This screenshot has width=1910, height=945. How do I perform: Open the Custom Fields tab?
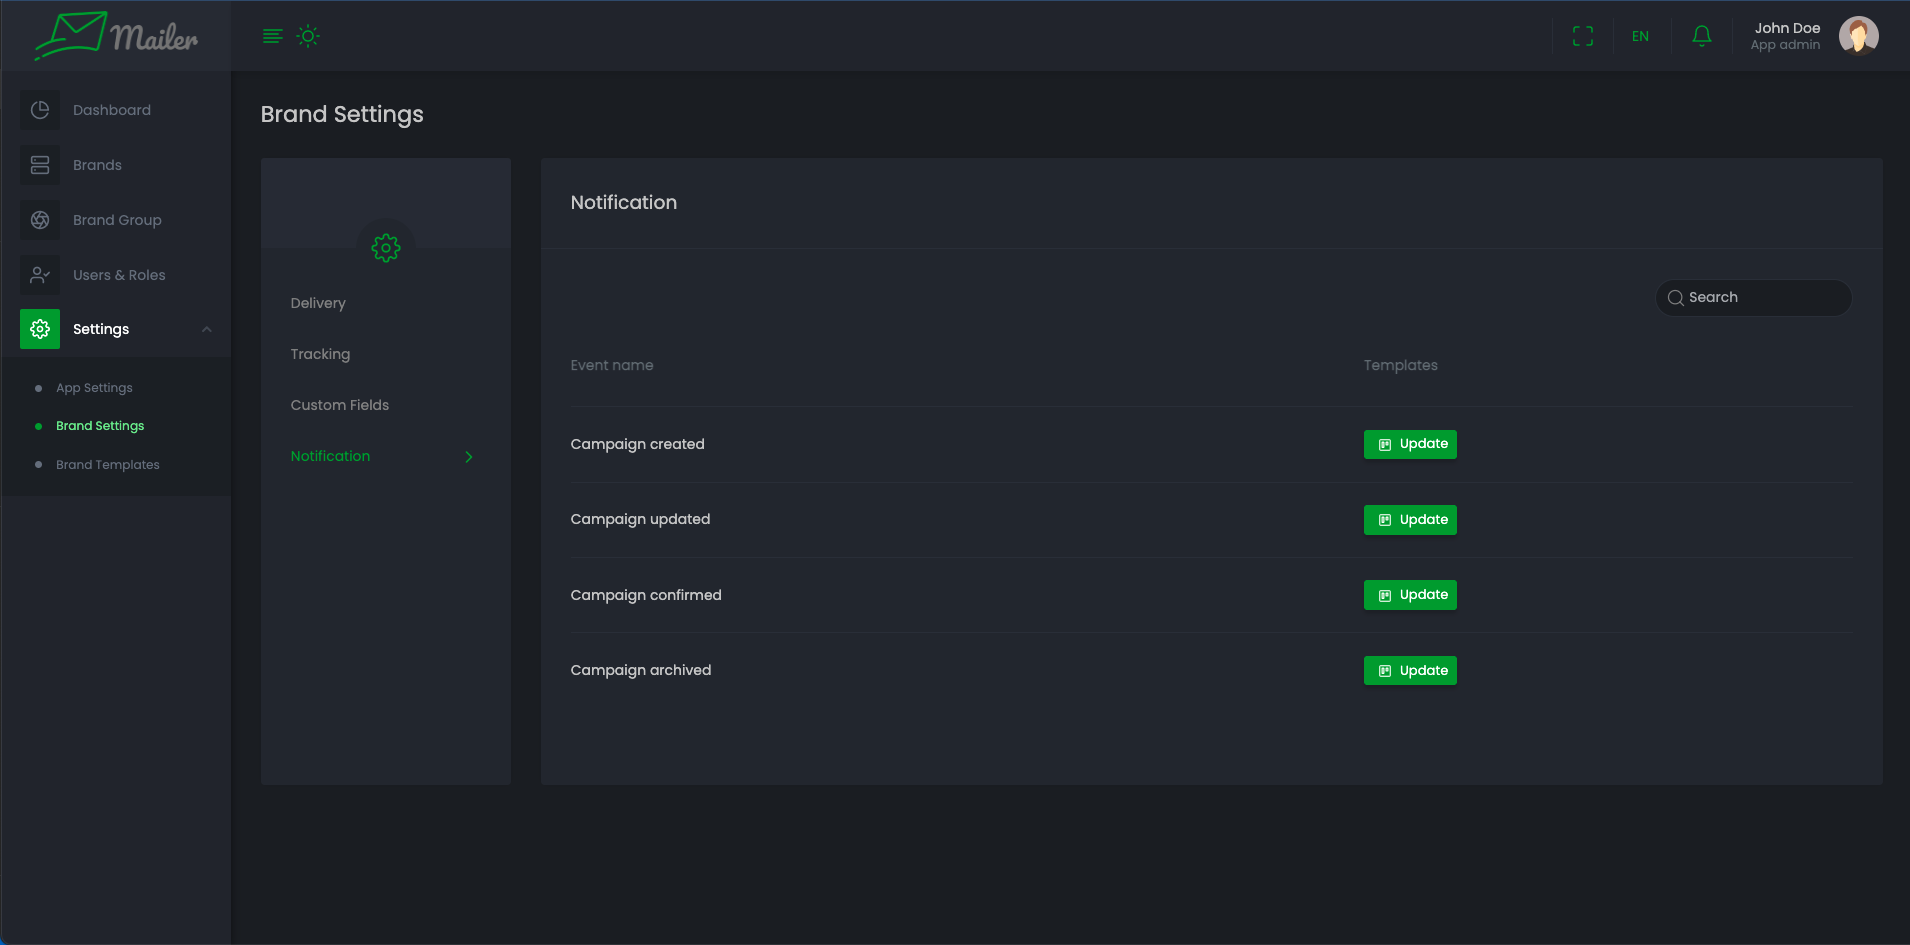click(339, 405)
